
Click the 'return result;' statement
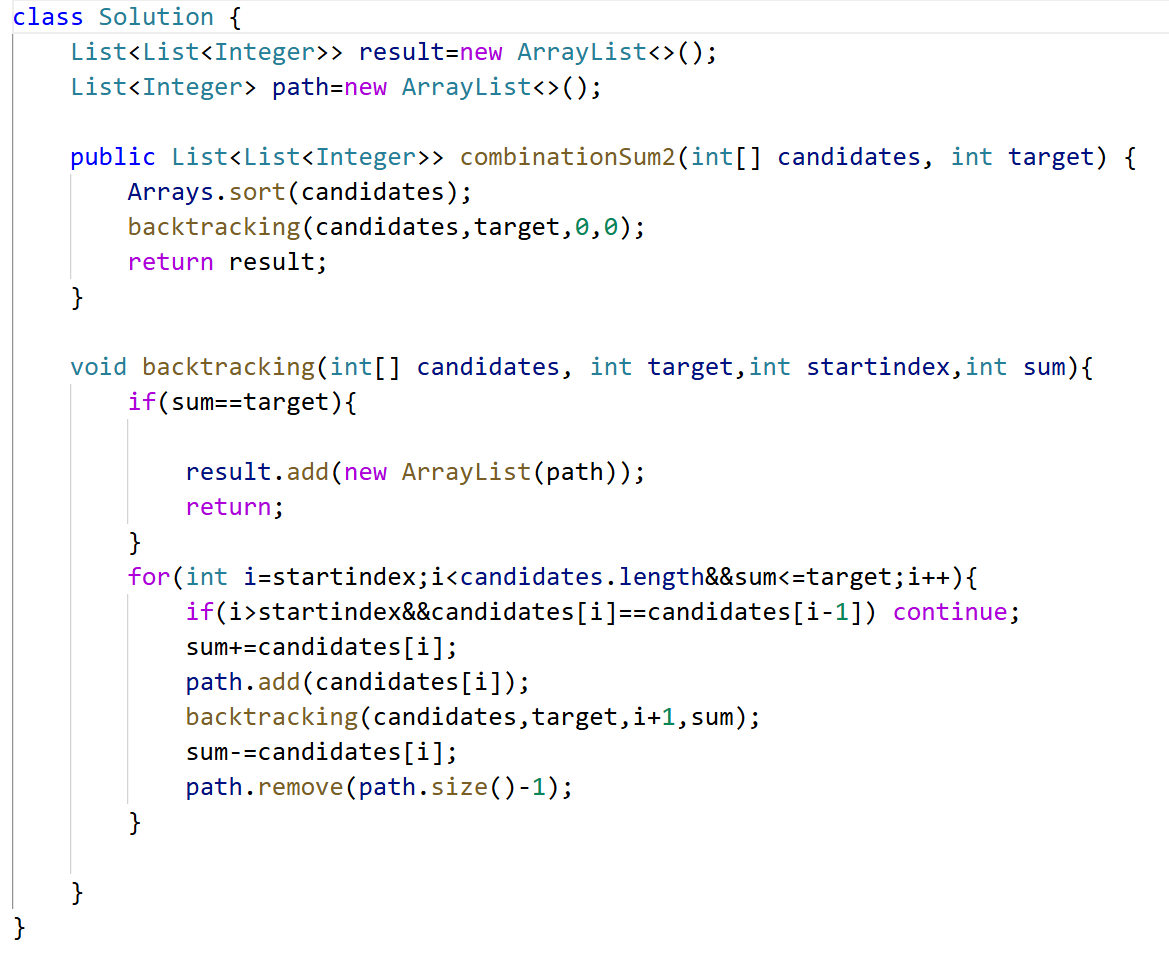[227, 262]
